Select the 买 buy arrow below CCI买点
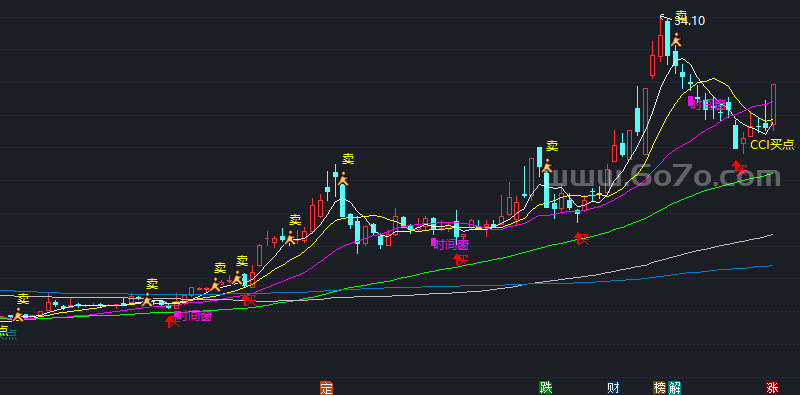The image size is (800, 395). [740, 167]
